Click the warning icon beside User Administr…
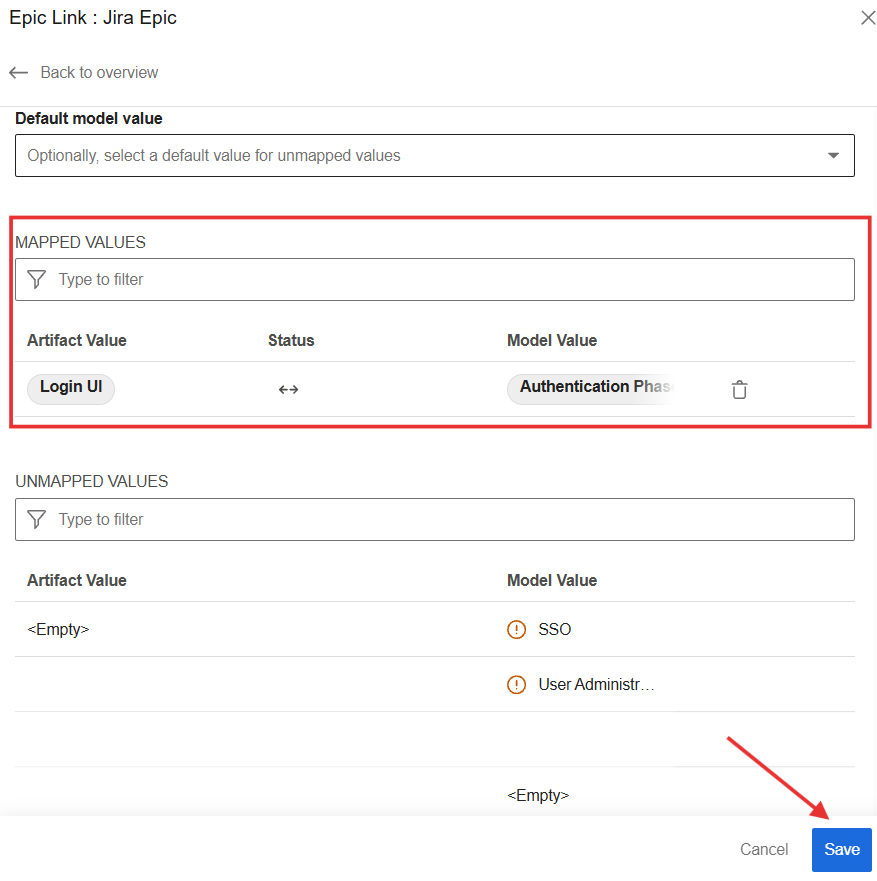This screenshot has height=881, width=877. point(516,685)
